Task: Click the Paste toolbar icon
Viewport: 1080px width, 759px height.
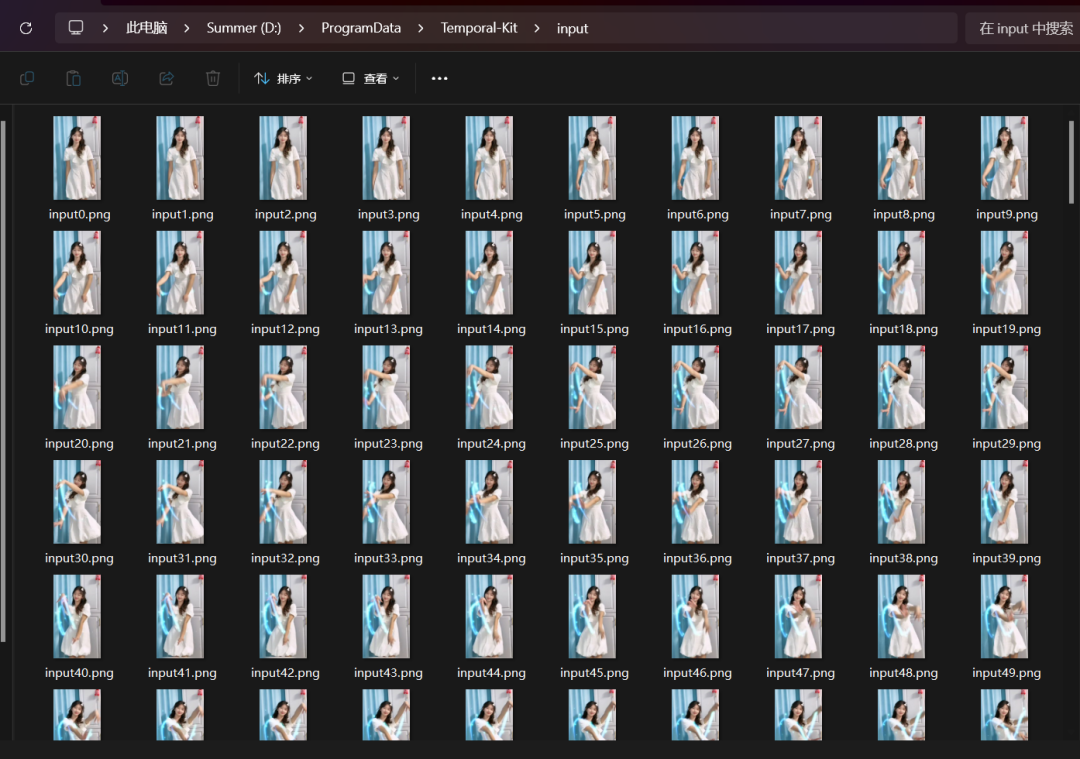Action: tap(74, 79)
